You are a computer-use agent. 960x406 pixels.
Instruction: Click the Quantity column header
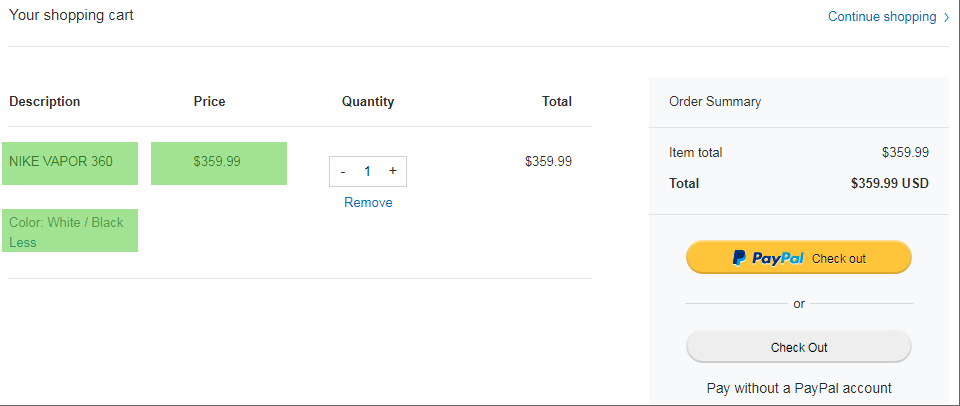click(x=368, y=101)
